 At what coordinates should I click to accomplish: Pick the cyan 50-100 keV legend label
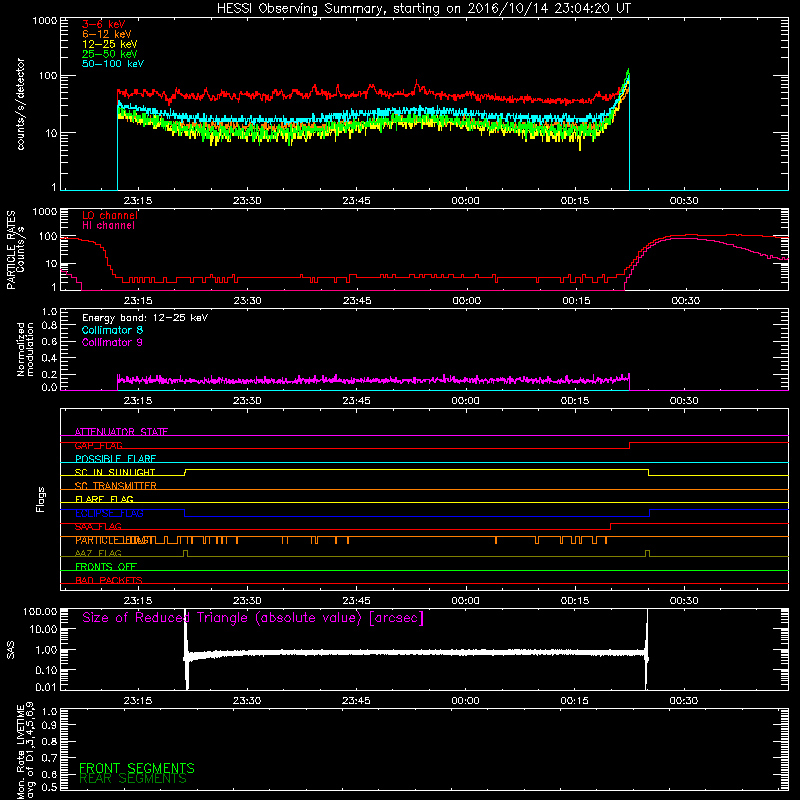pyautogui.click(x=113, y=64)
